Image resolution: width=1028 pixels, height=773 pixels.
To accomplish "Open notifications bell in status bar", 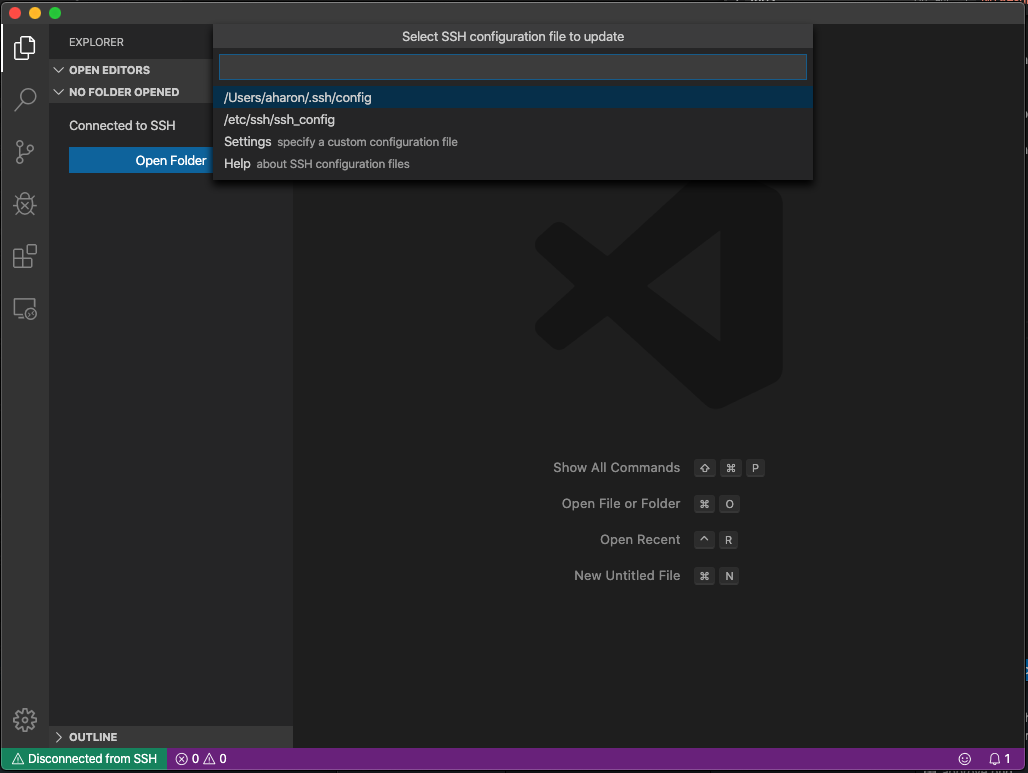I will 1000,759.
